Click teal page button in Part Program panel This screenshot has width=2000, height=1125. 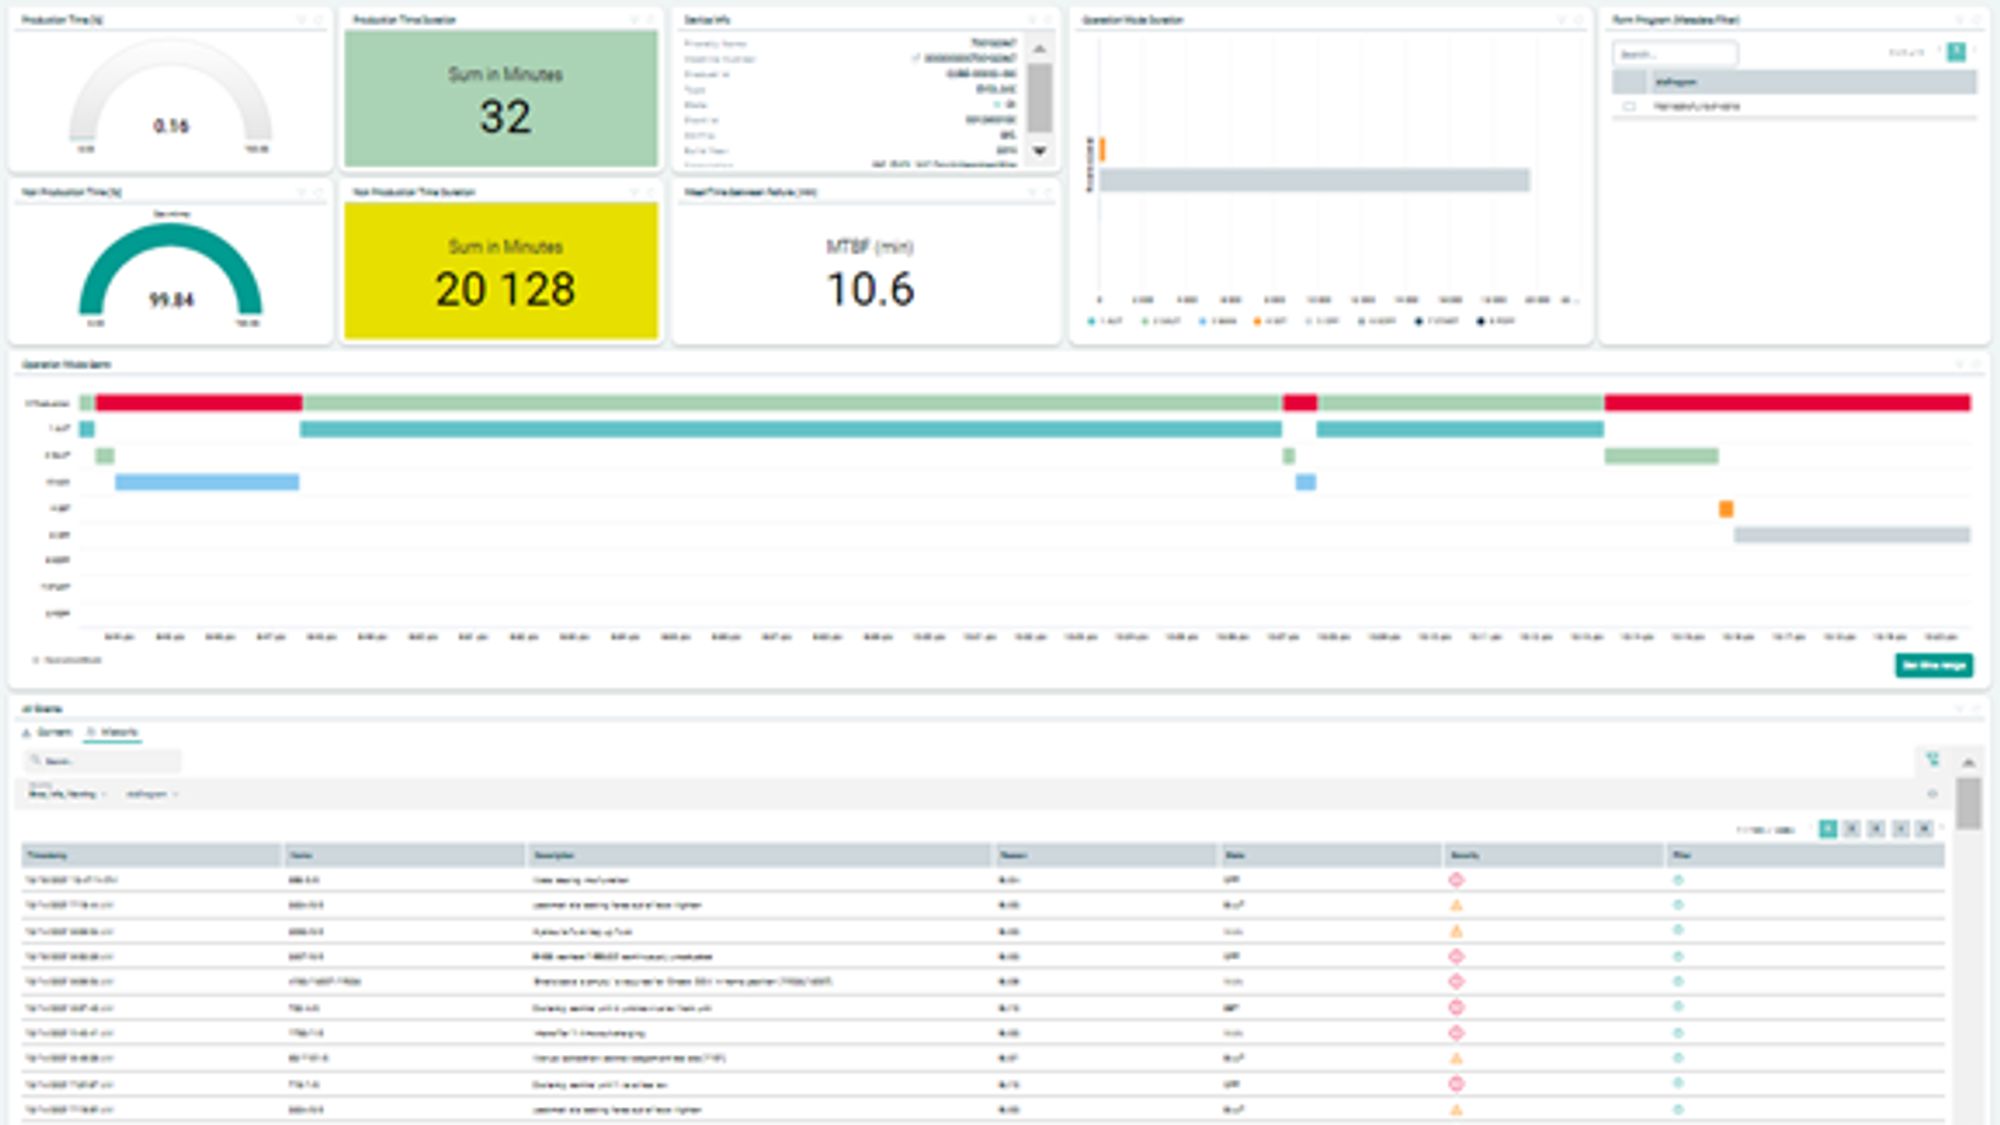1956,52
